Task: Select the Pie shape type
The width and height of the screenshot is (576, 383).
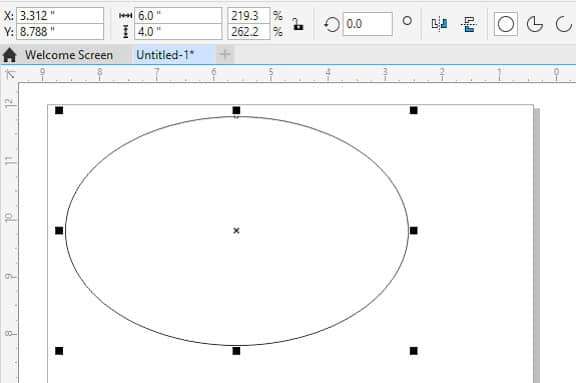Action: coord(534,24)
